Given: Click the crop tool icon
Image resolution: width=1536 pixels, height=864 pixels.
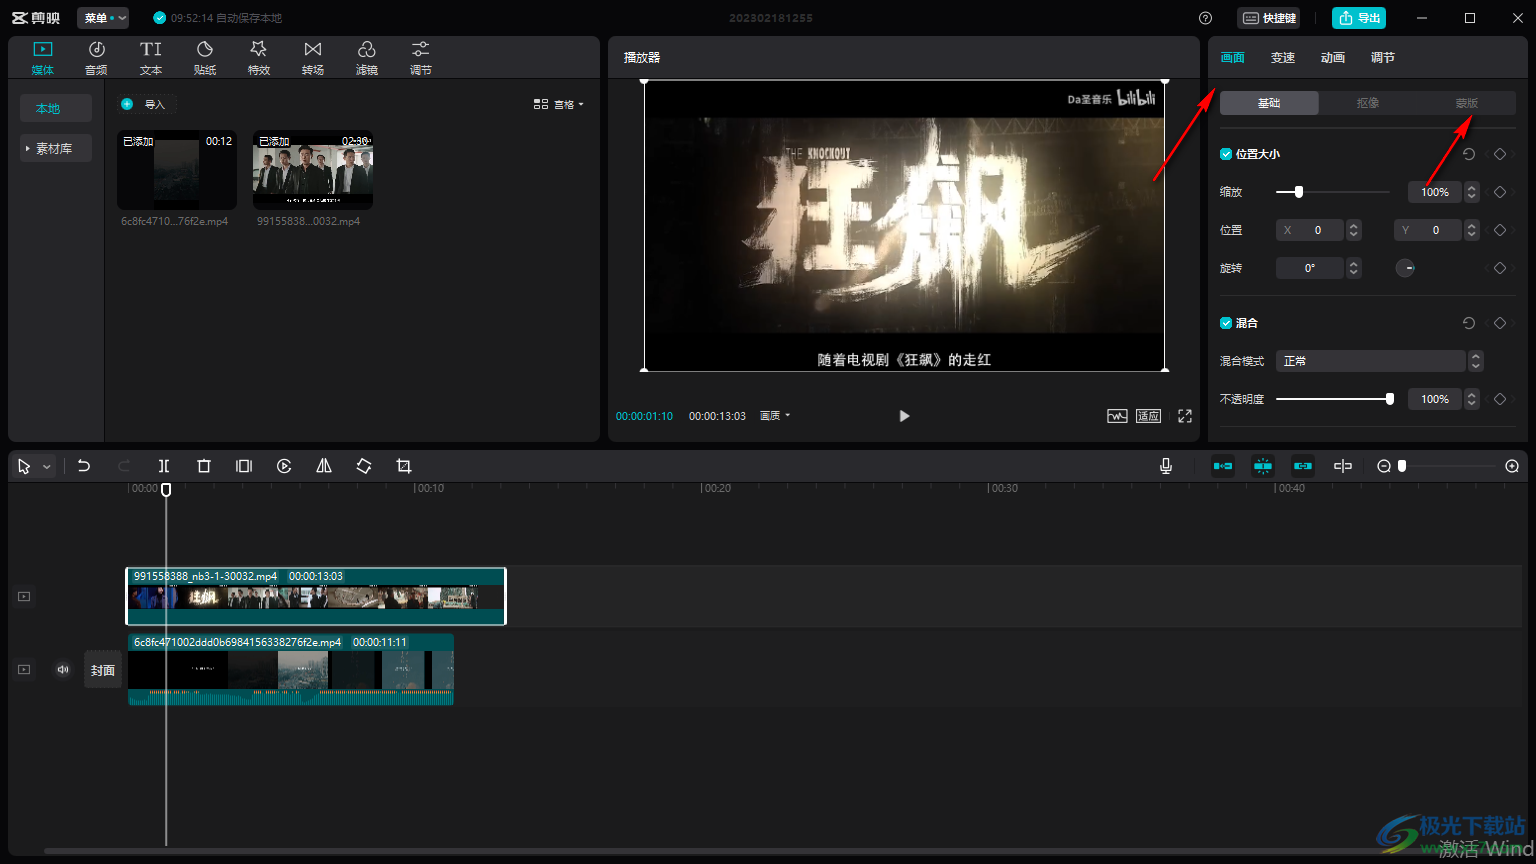Looking at the screenshot, I should [x=404, y=466].
